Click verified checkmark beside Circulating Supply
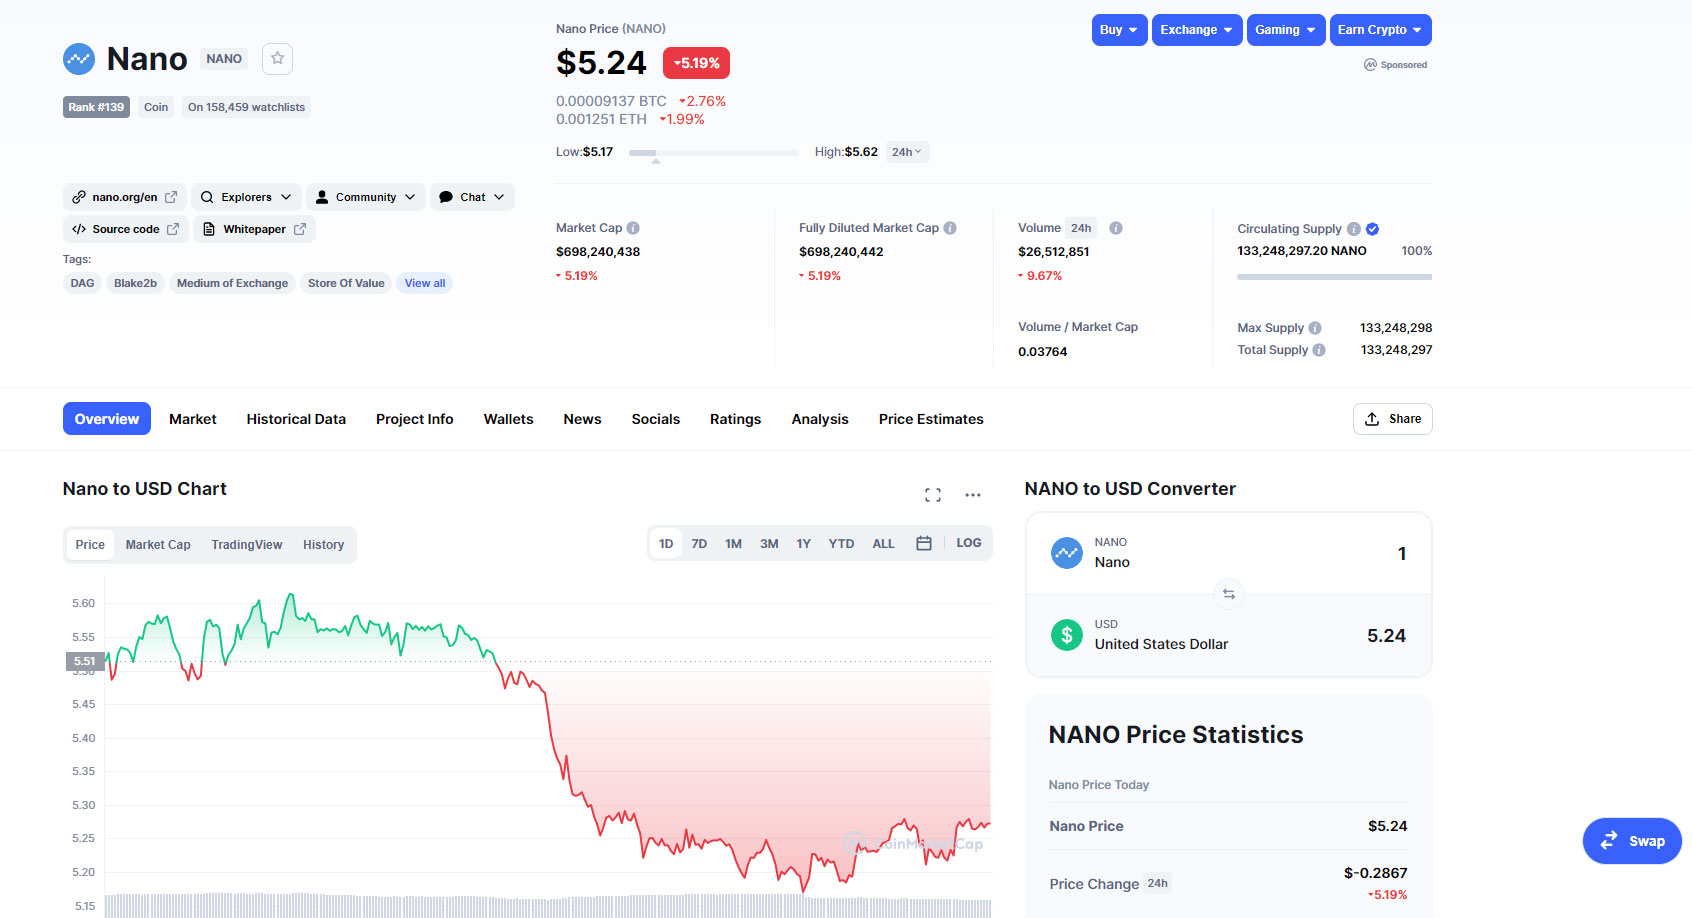 click(1372, 229)
